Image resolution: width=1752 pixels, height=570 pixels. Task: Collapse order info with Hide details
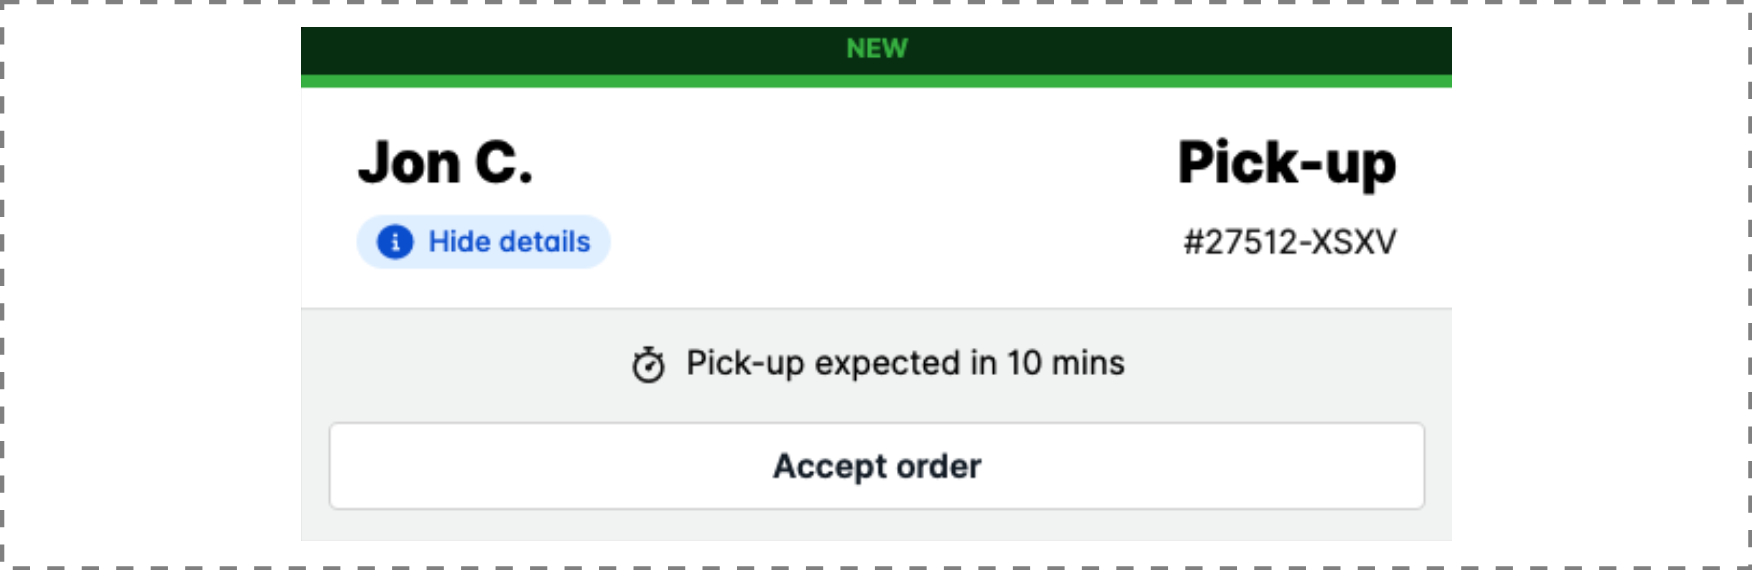click(x=484, y=242)
